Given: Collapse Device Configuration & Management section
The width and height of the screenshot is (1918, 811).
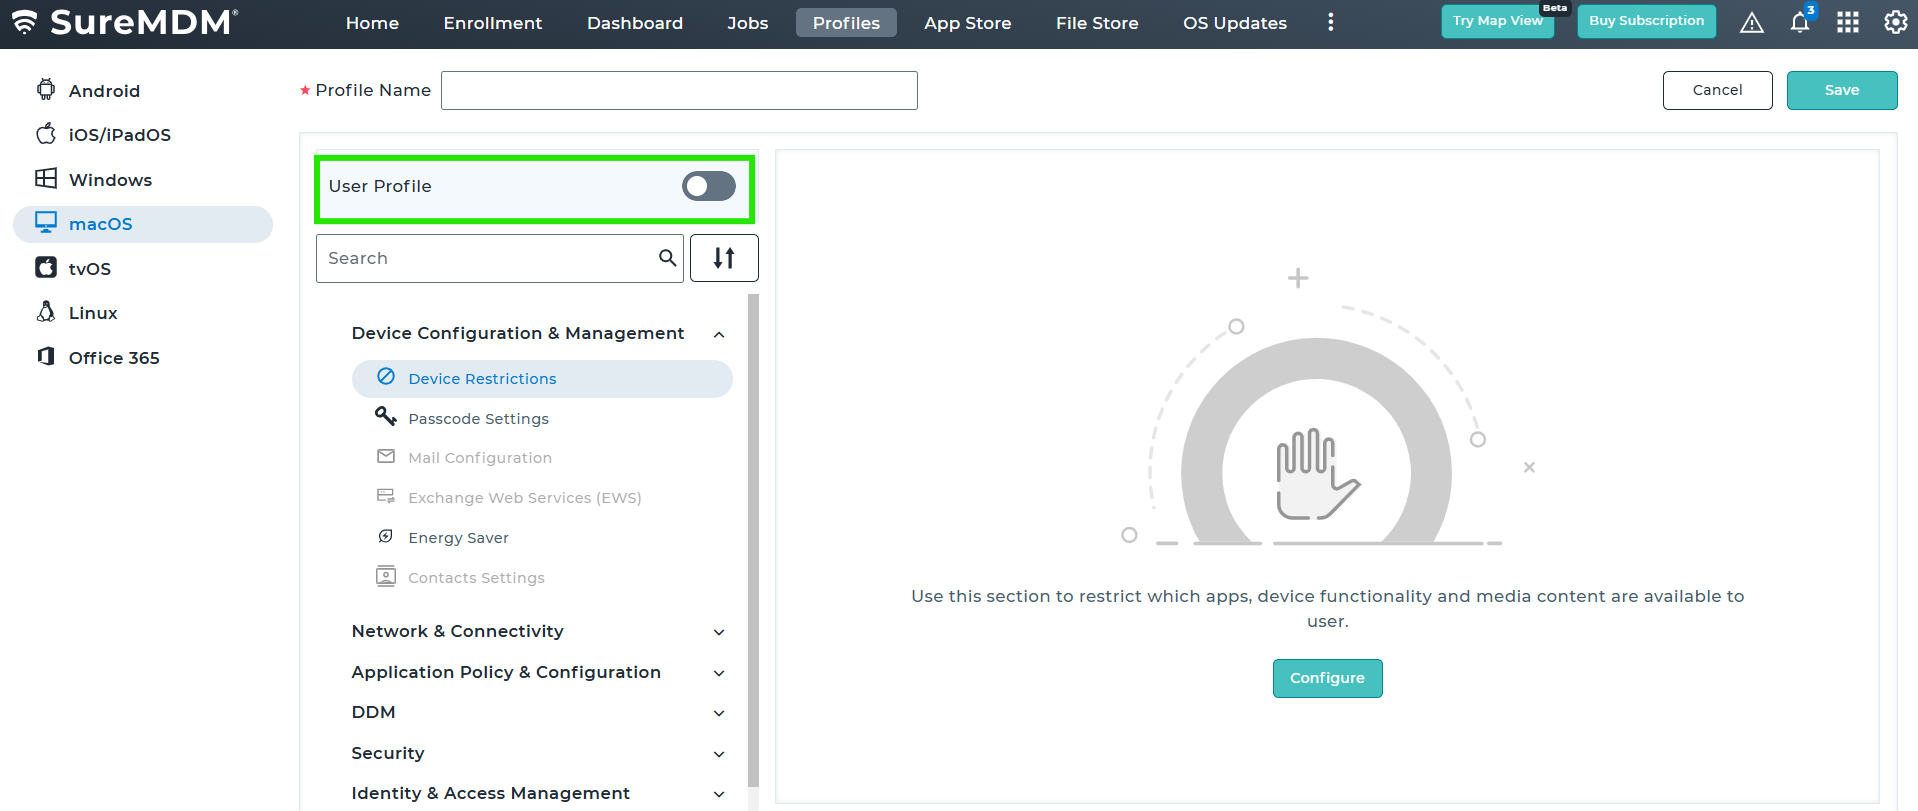Looking at the screenshot, I should pyautogui.click(x=719, y=334).
